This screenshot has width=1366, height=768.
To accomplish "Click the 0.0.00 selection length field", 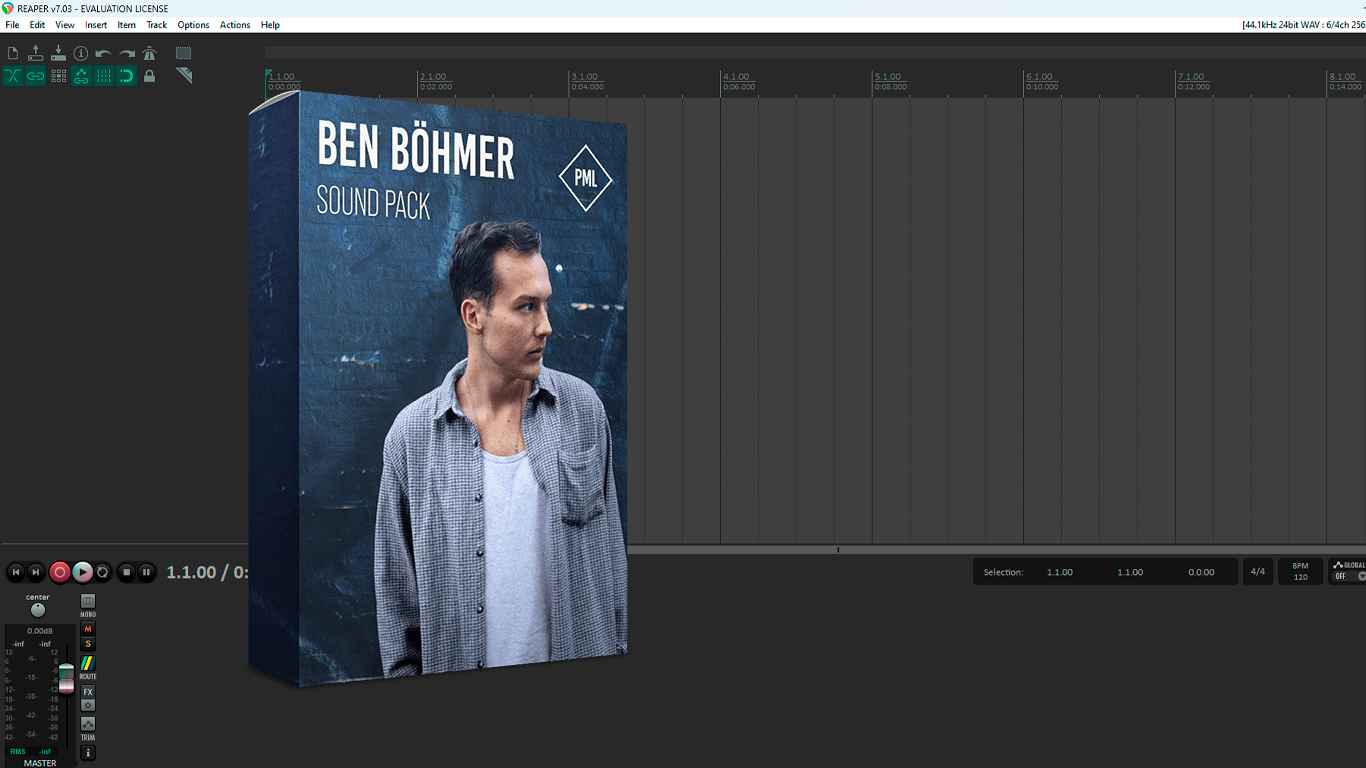I will (1201, 572).
